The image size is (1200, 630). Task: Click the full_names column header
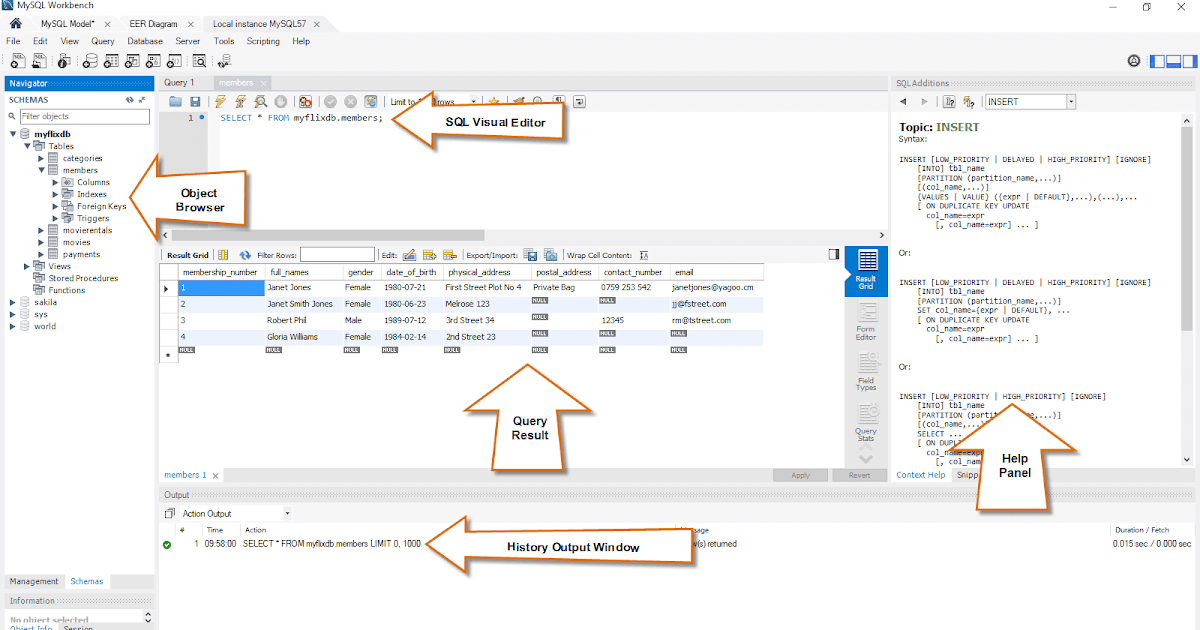(x=304, y=272)
